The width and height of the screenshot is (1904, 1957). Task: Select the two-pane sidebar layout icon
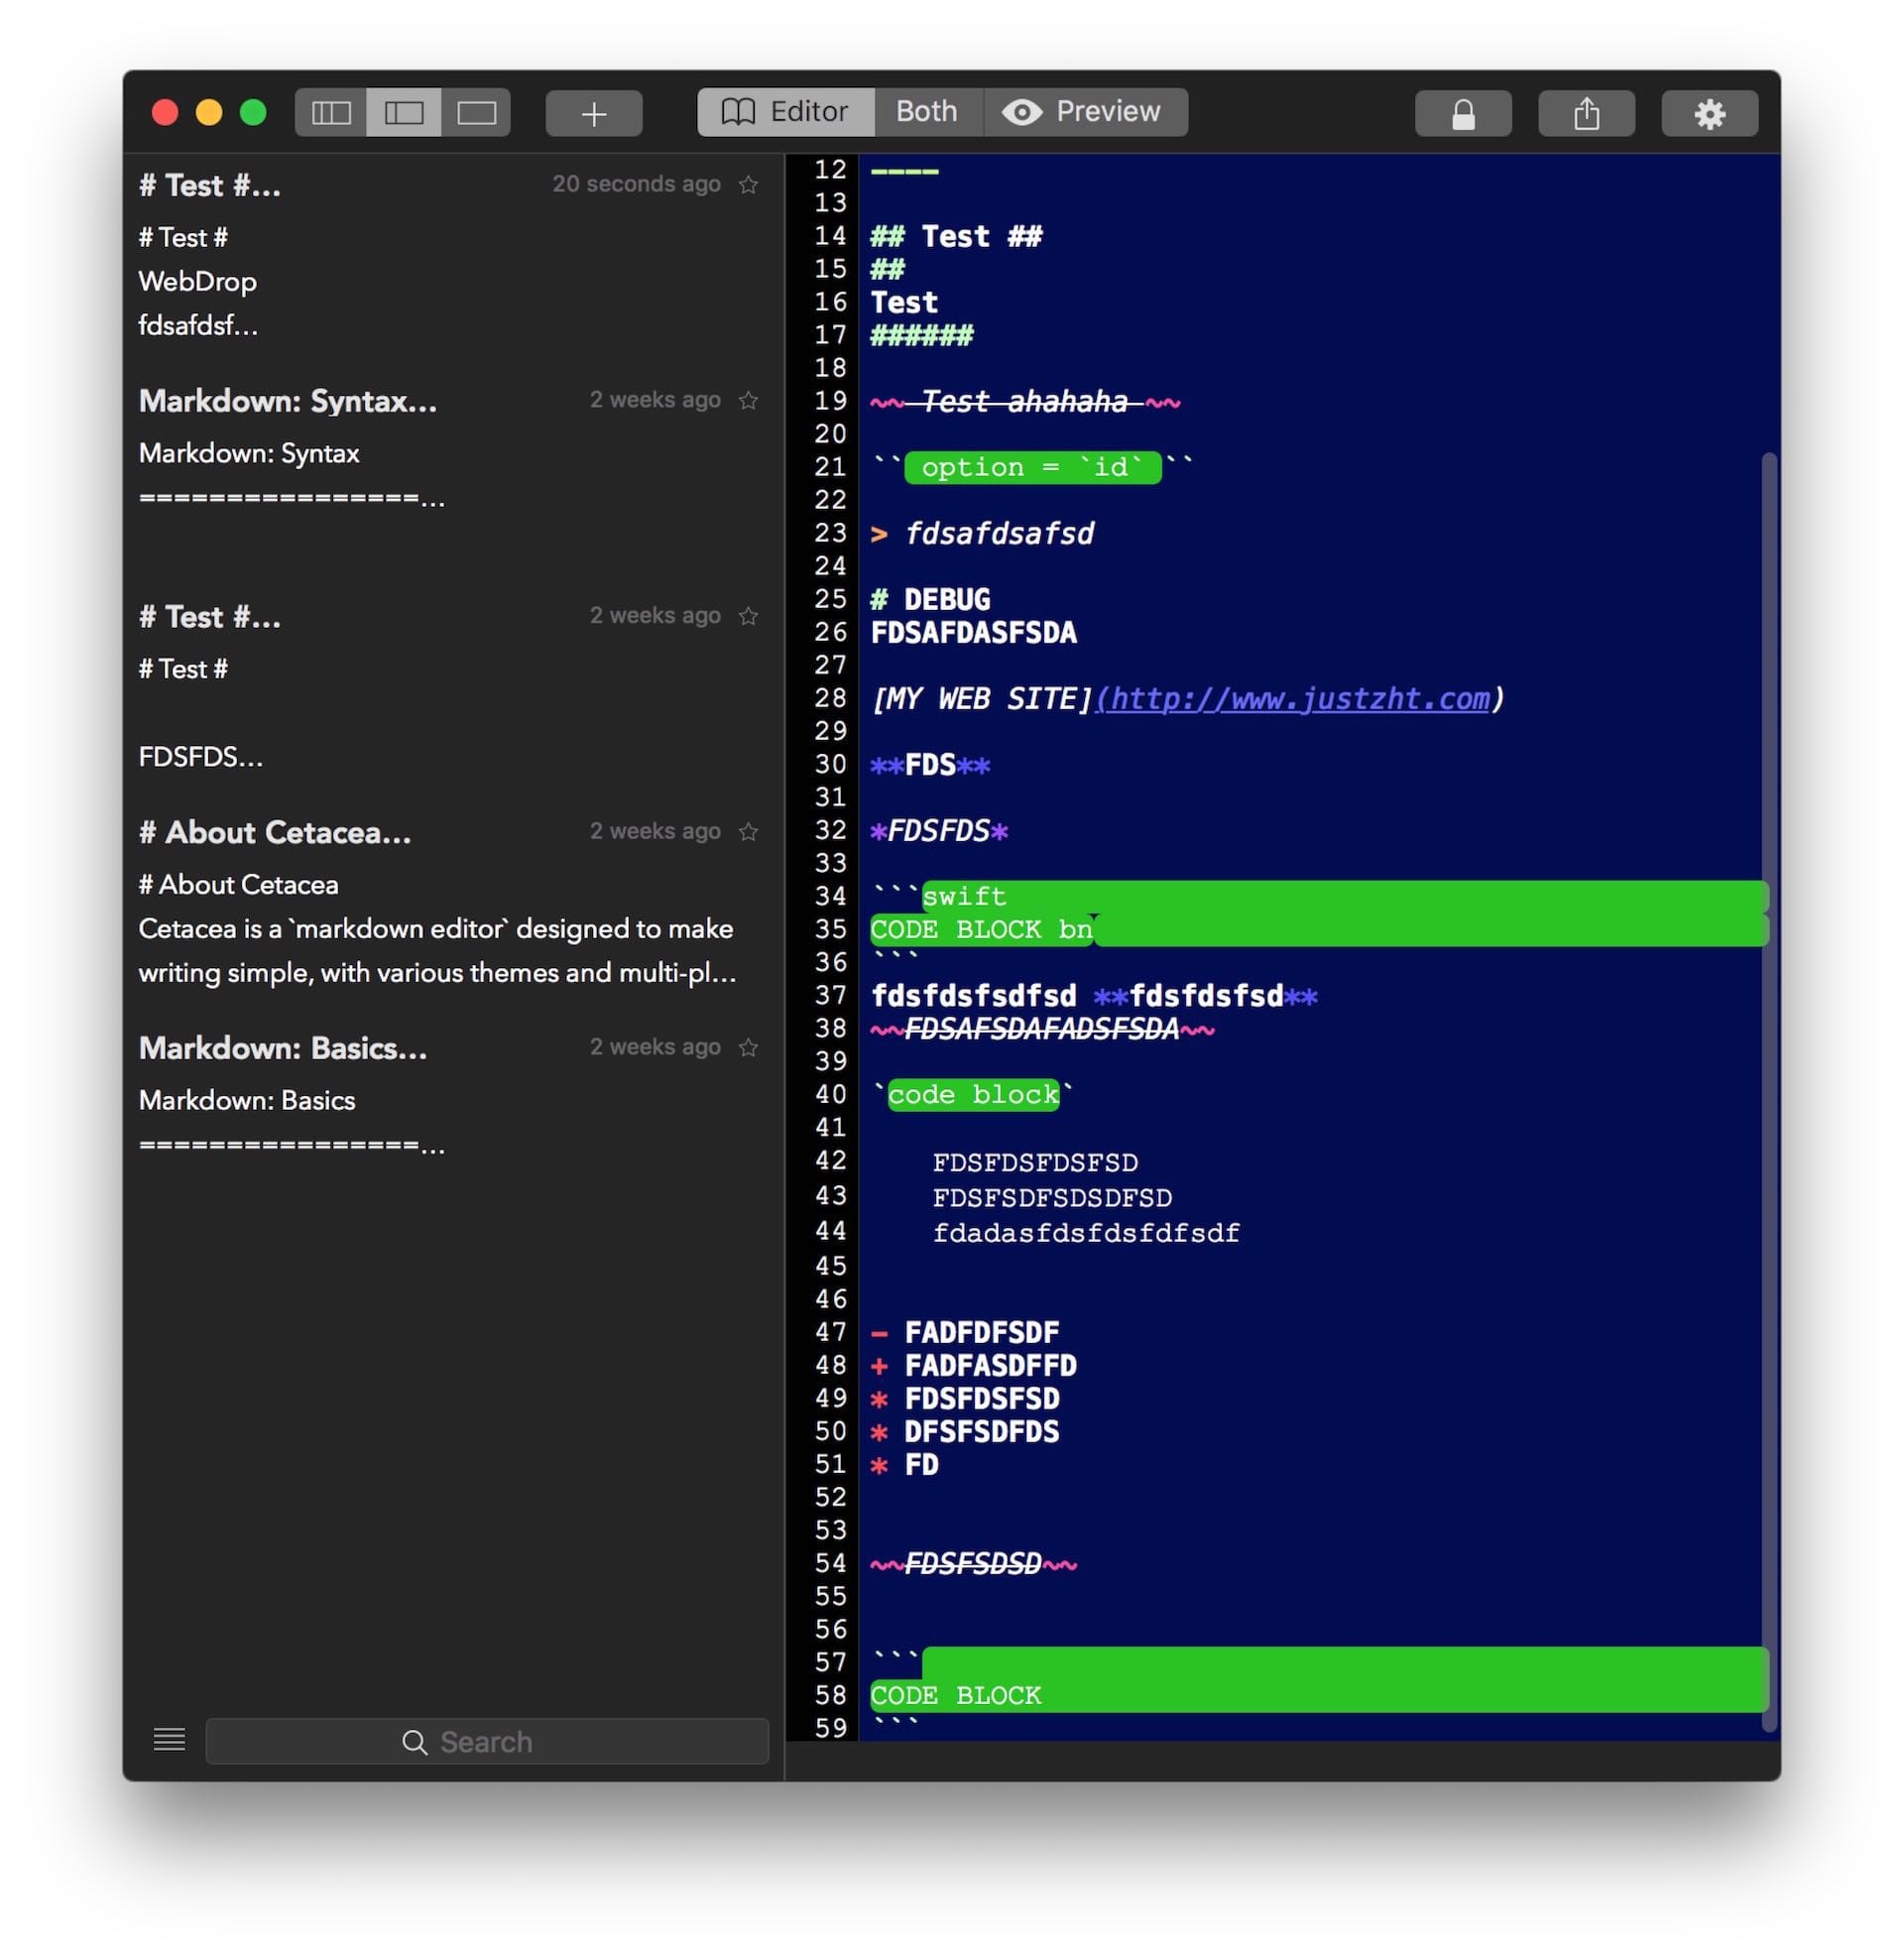[x=404, y=112]
